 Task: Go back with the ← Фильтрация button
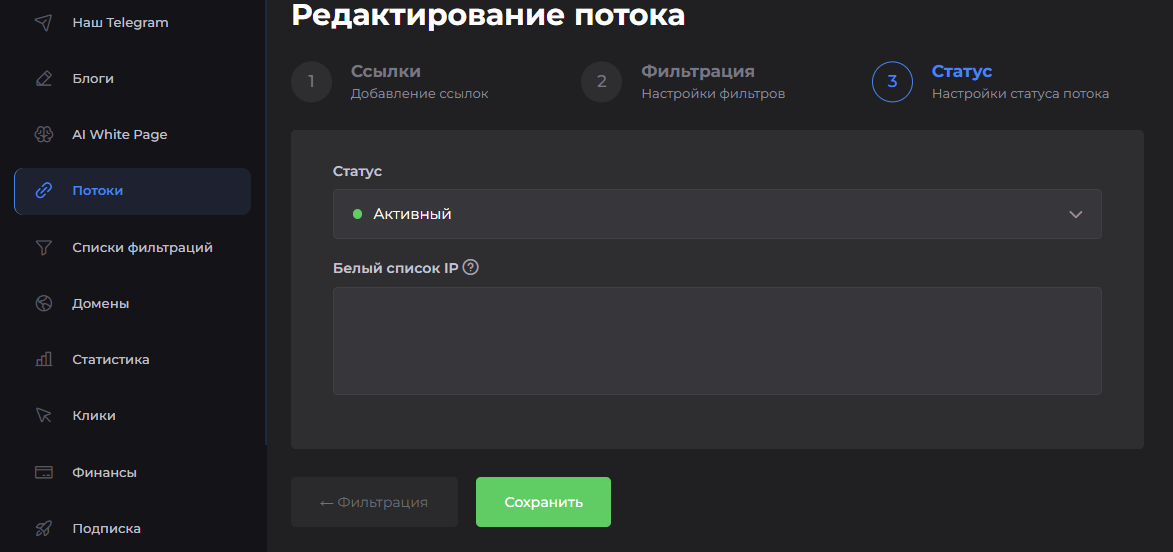(x=374, y=502)
